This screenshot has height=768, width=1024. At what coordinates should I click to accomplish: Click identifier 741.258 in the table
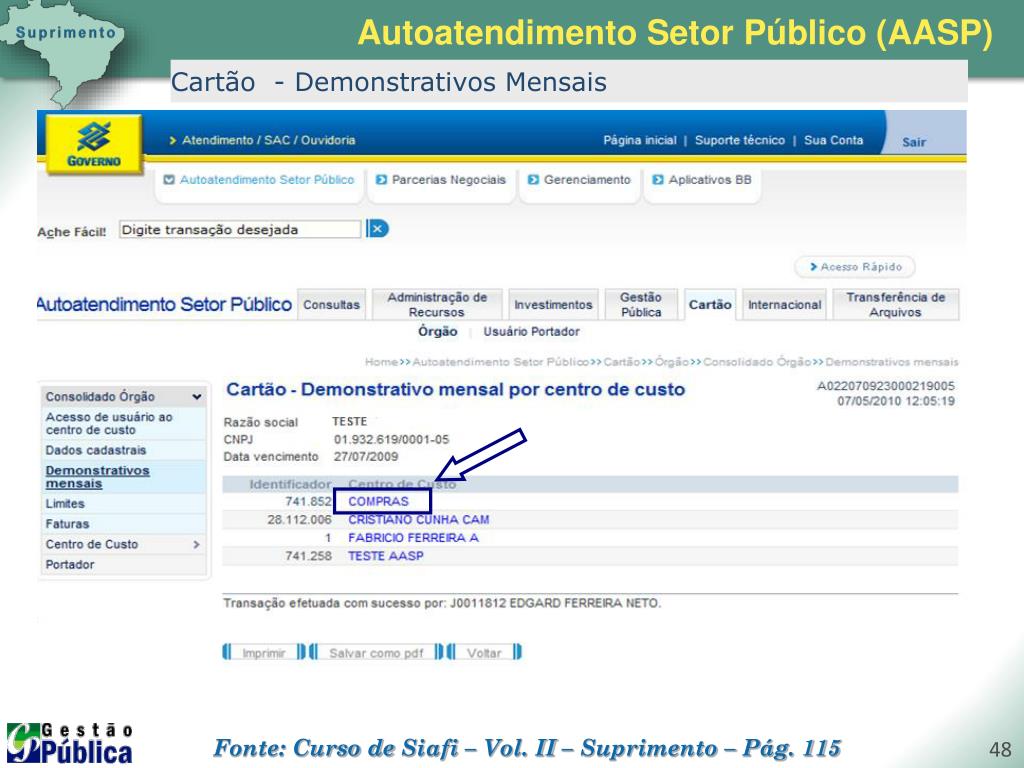tap(308, 556)
